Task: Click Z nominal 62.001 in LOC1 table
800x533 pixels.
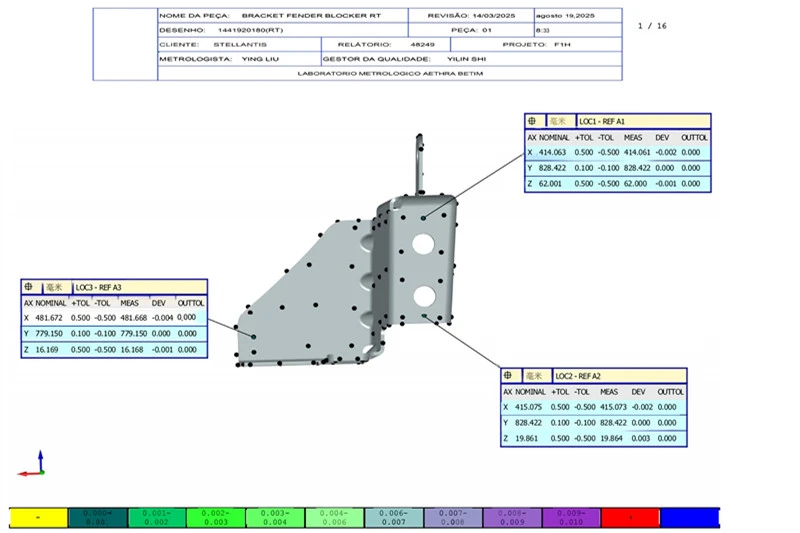Action: 550,183
